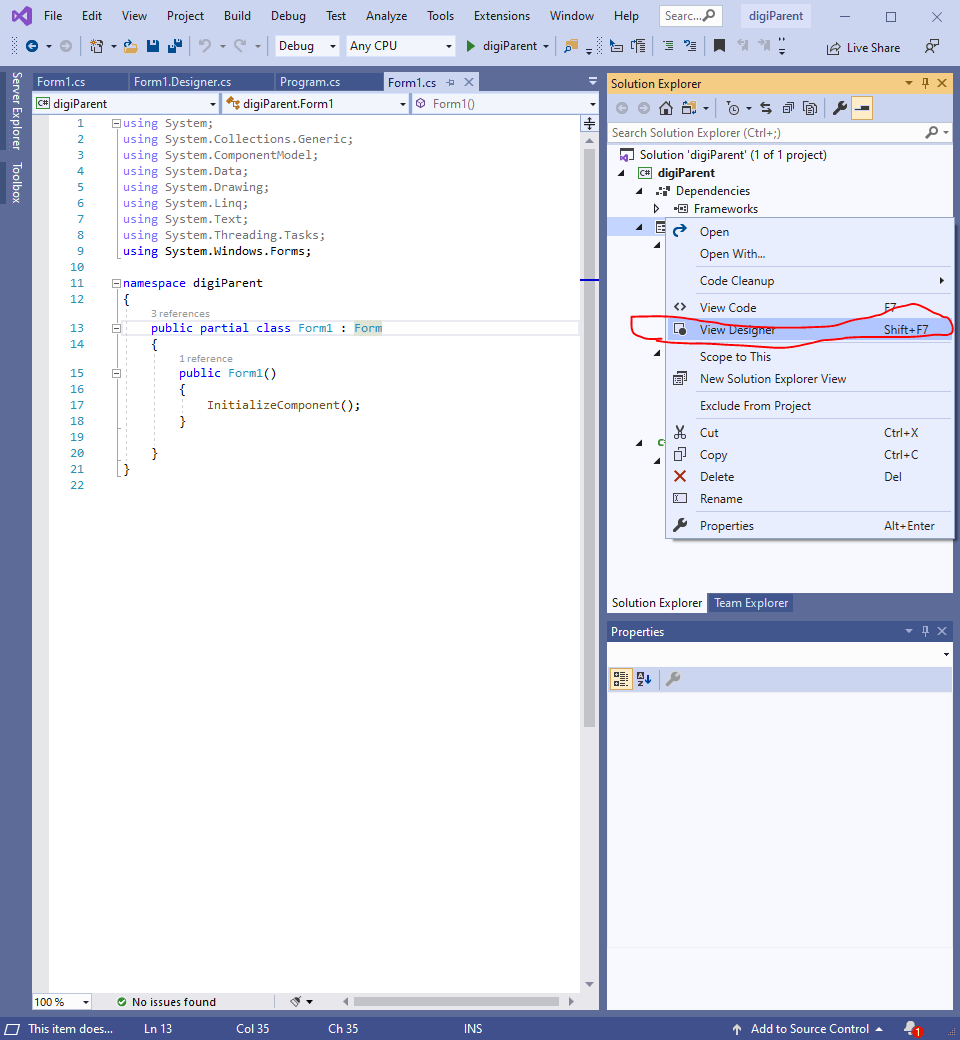Click the Visual Studio Search box in title bar
The height and width of the screenshot is (1040, 960).
click(690, 16)
